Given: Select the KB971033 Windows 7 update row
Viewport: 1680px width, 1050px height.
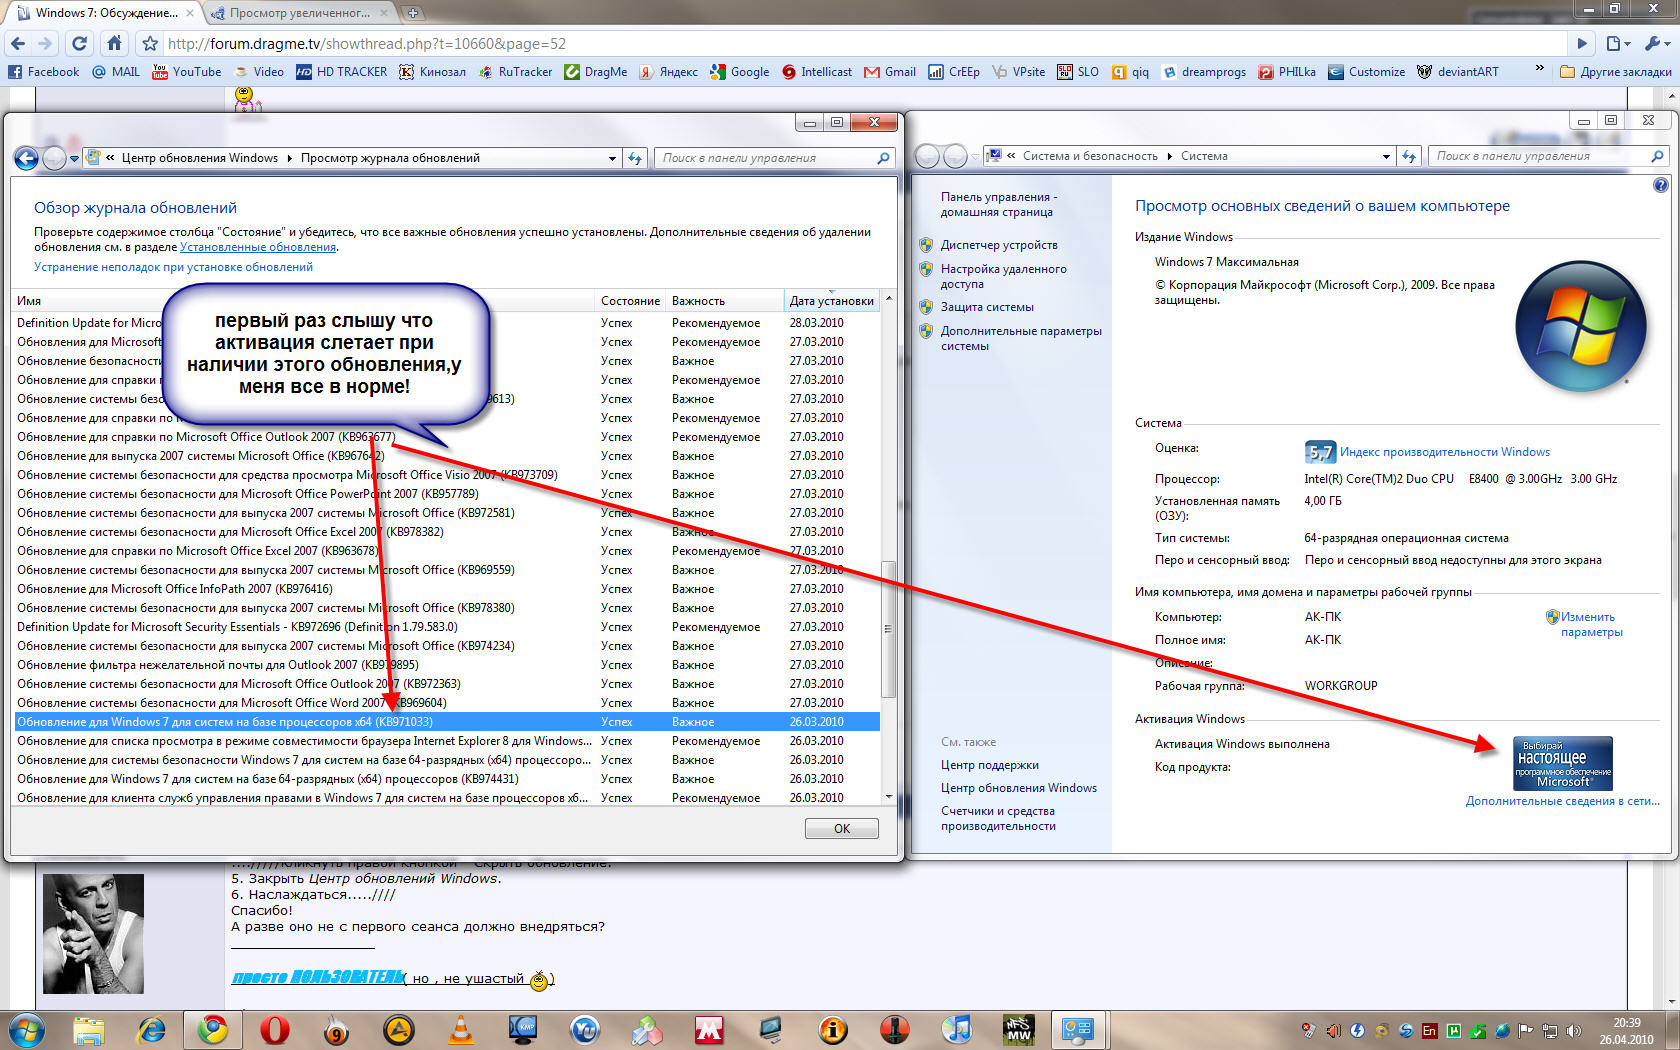Looking at the screenshot, I should click(x=447, y=722).
